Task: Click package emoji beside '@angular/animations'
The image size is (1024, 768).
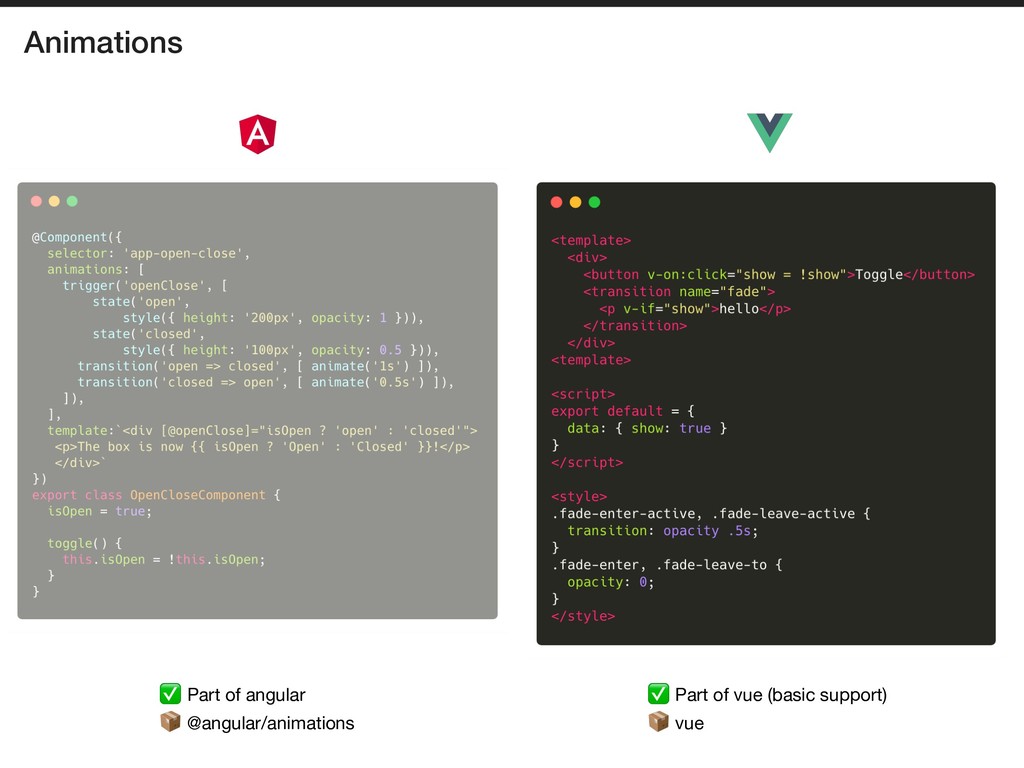Action: coord(170,722)
